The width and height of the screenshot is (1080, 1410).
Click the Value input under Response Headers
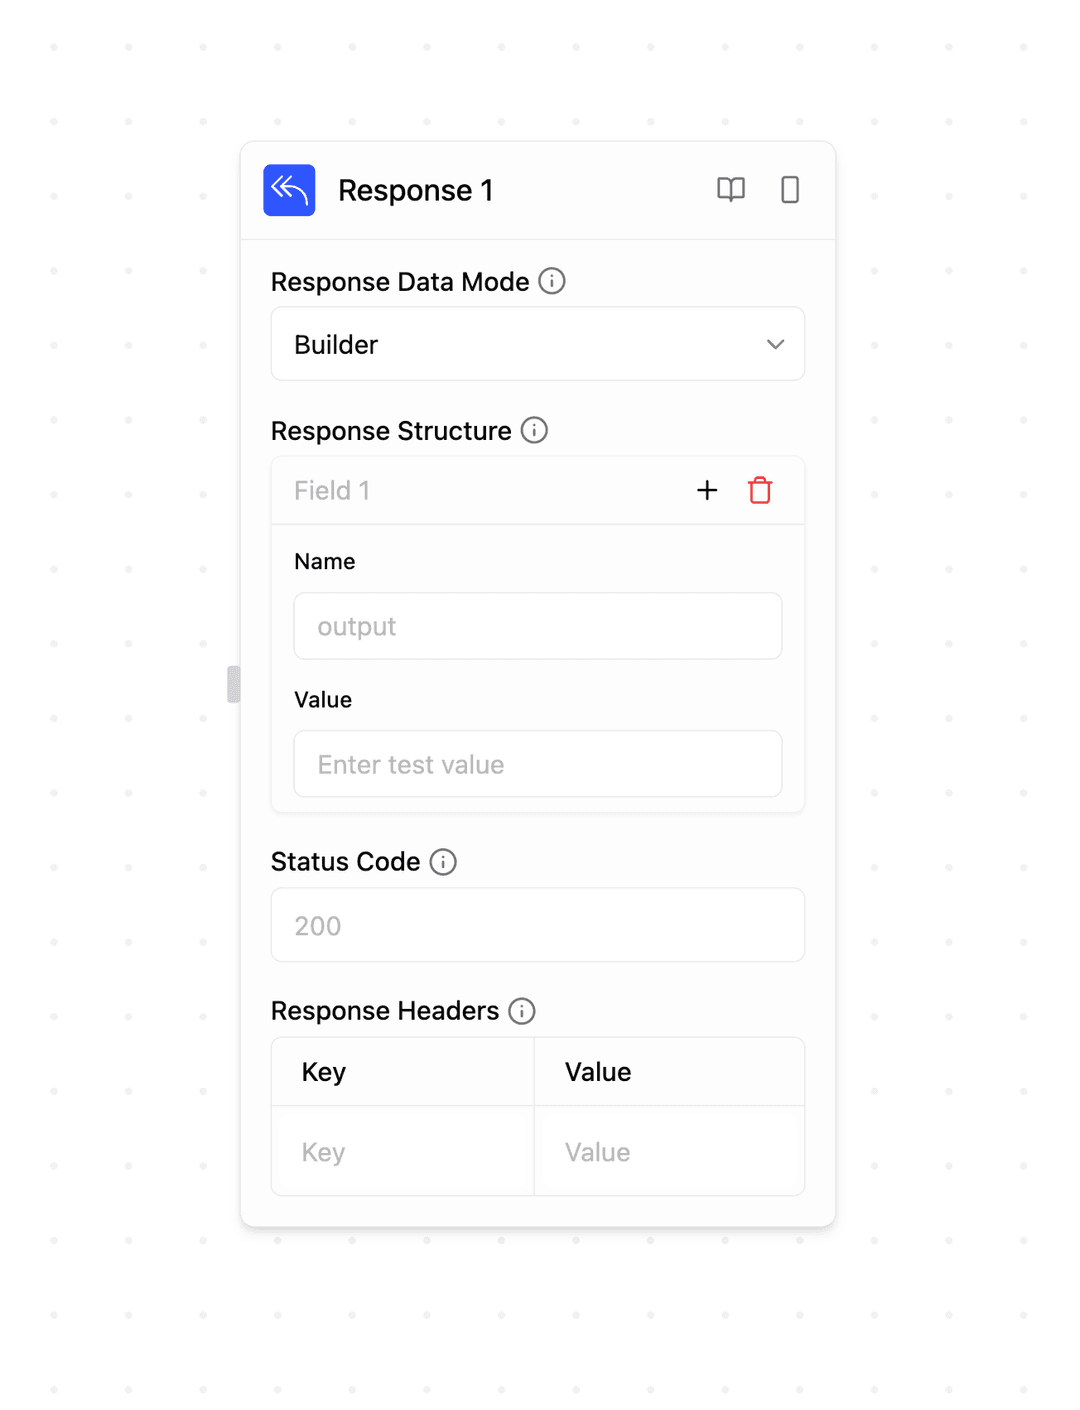(668, 1151)
